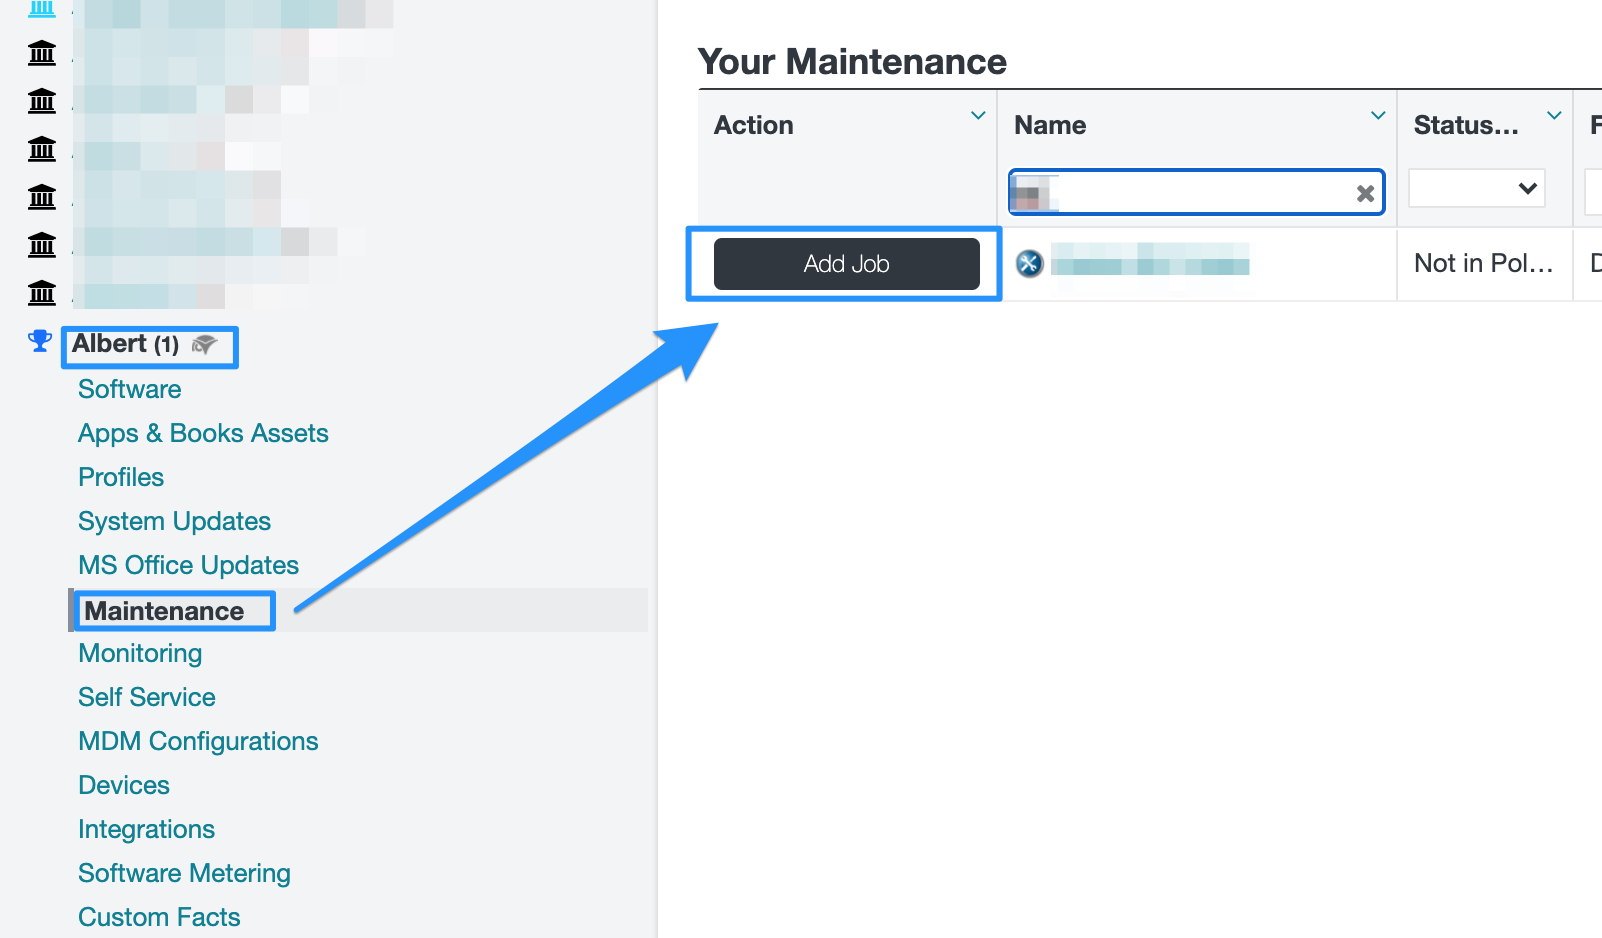Go to Apps & Books Assets

pos(203,433)
